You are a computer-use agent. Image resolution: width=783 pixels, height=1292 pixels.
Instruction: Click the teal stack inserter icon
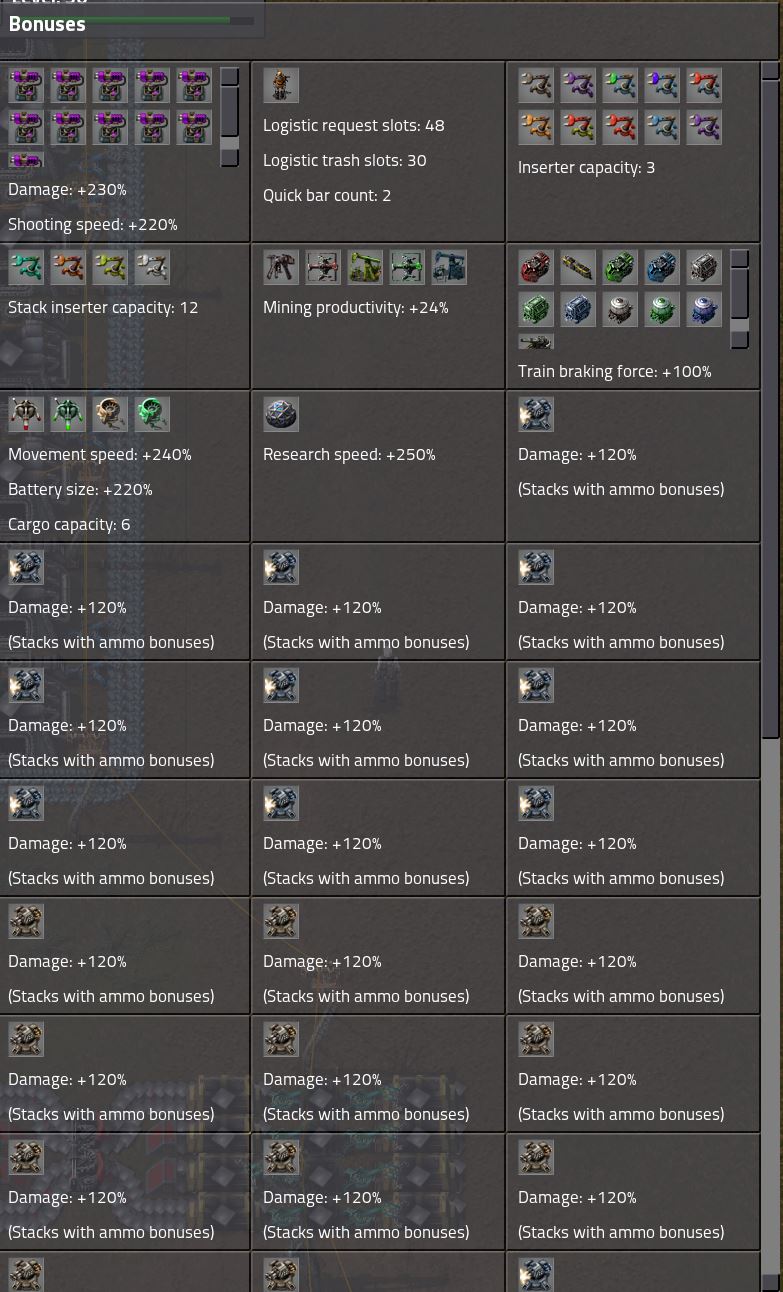26,268
